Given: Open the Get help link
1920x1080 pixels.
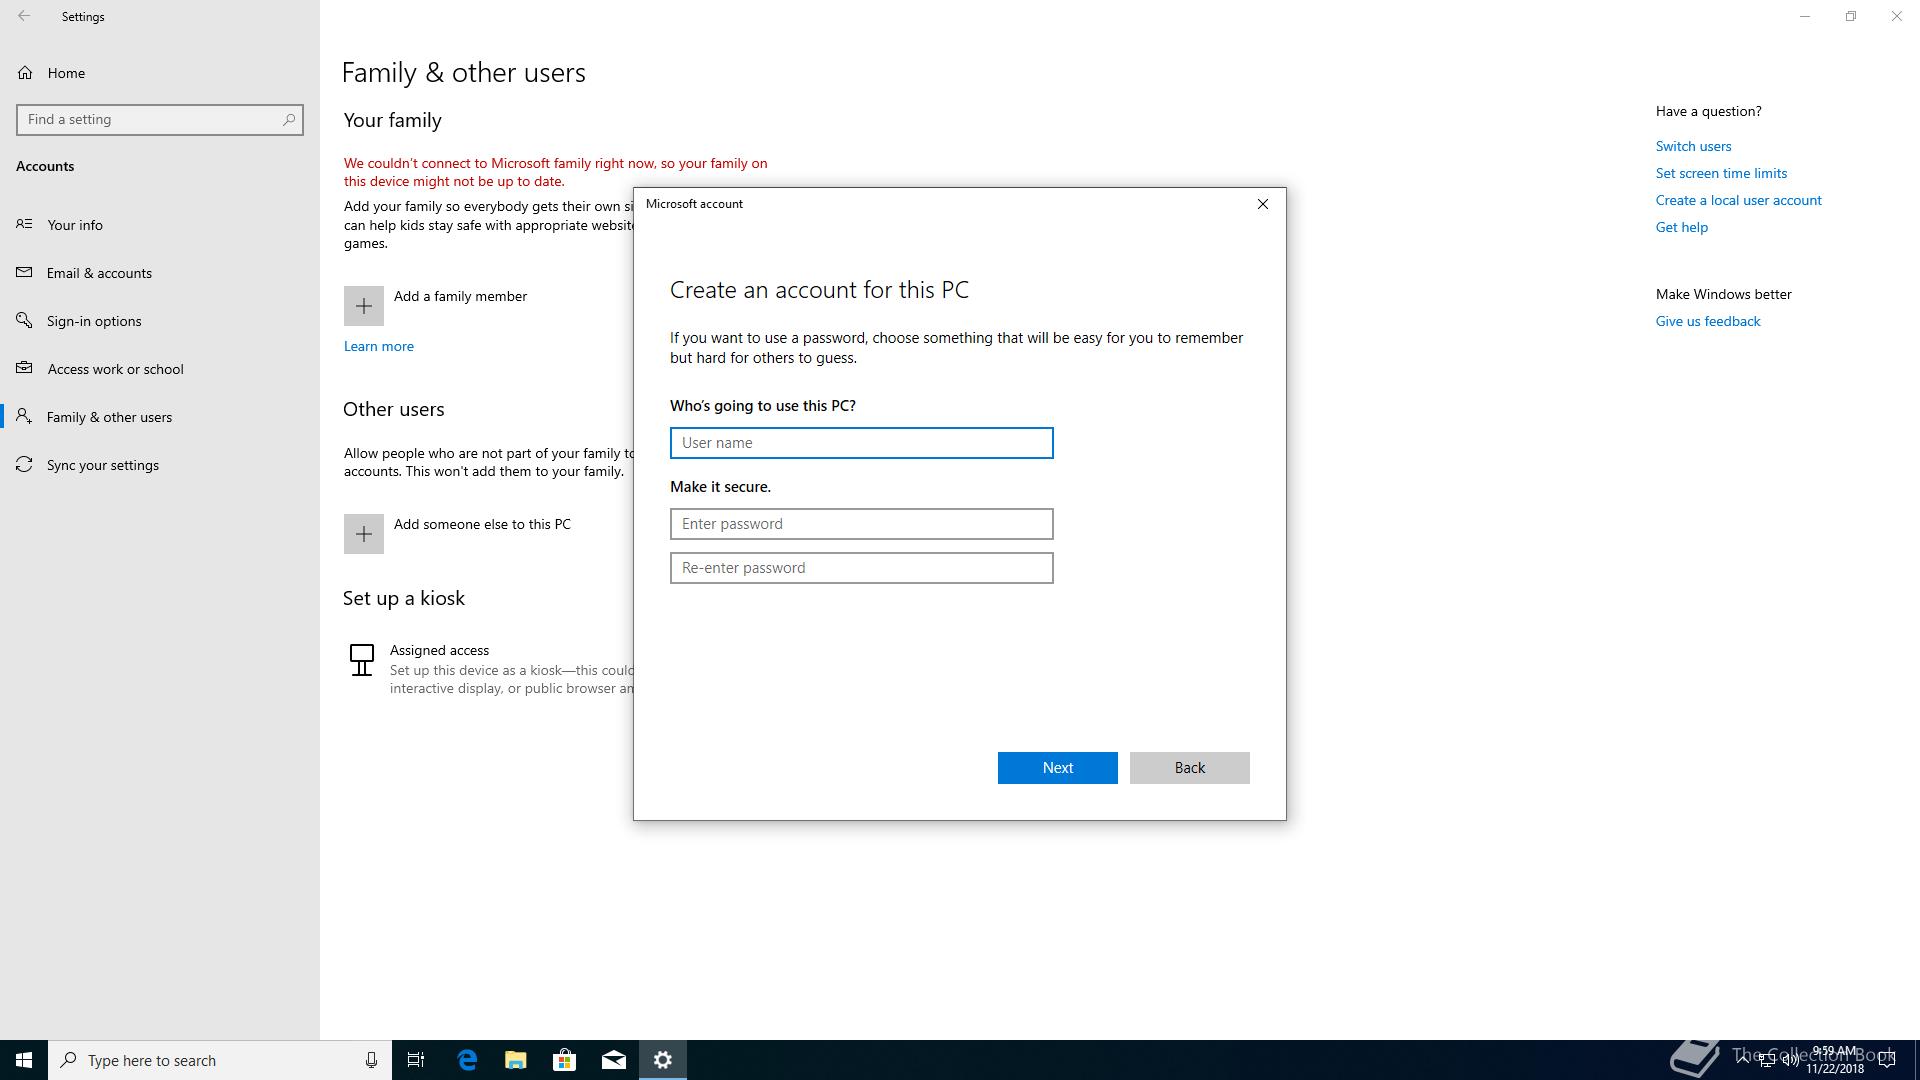Looking at the screenshot, I should pyautogui.click(x=1682, y=227).
